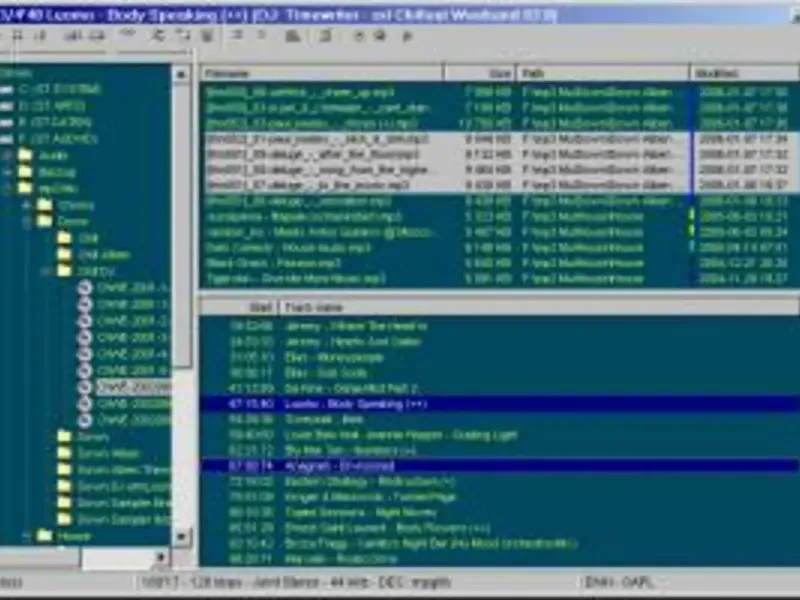800x600 pixels.
Task: Click the Track name column header
Action: click(539, 307)
